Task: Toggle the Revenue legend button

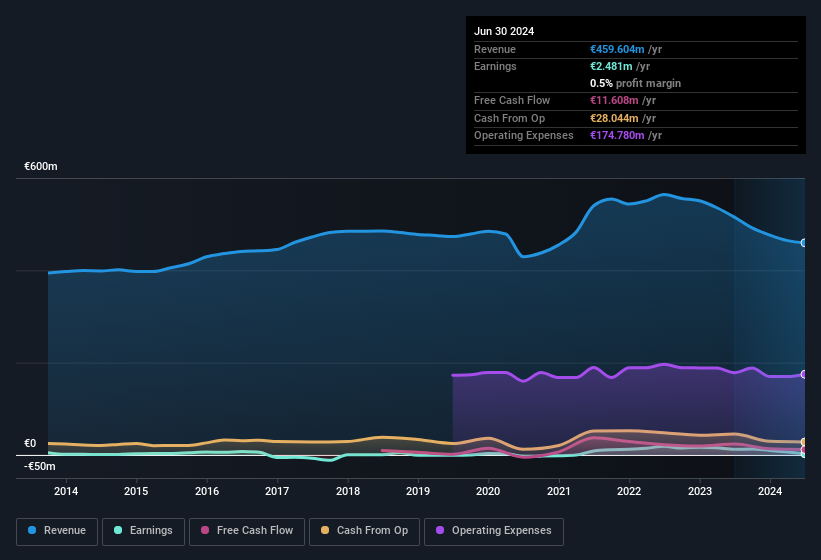Action: [x=57, y=531]
